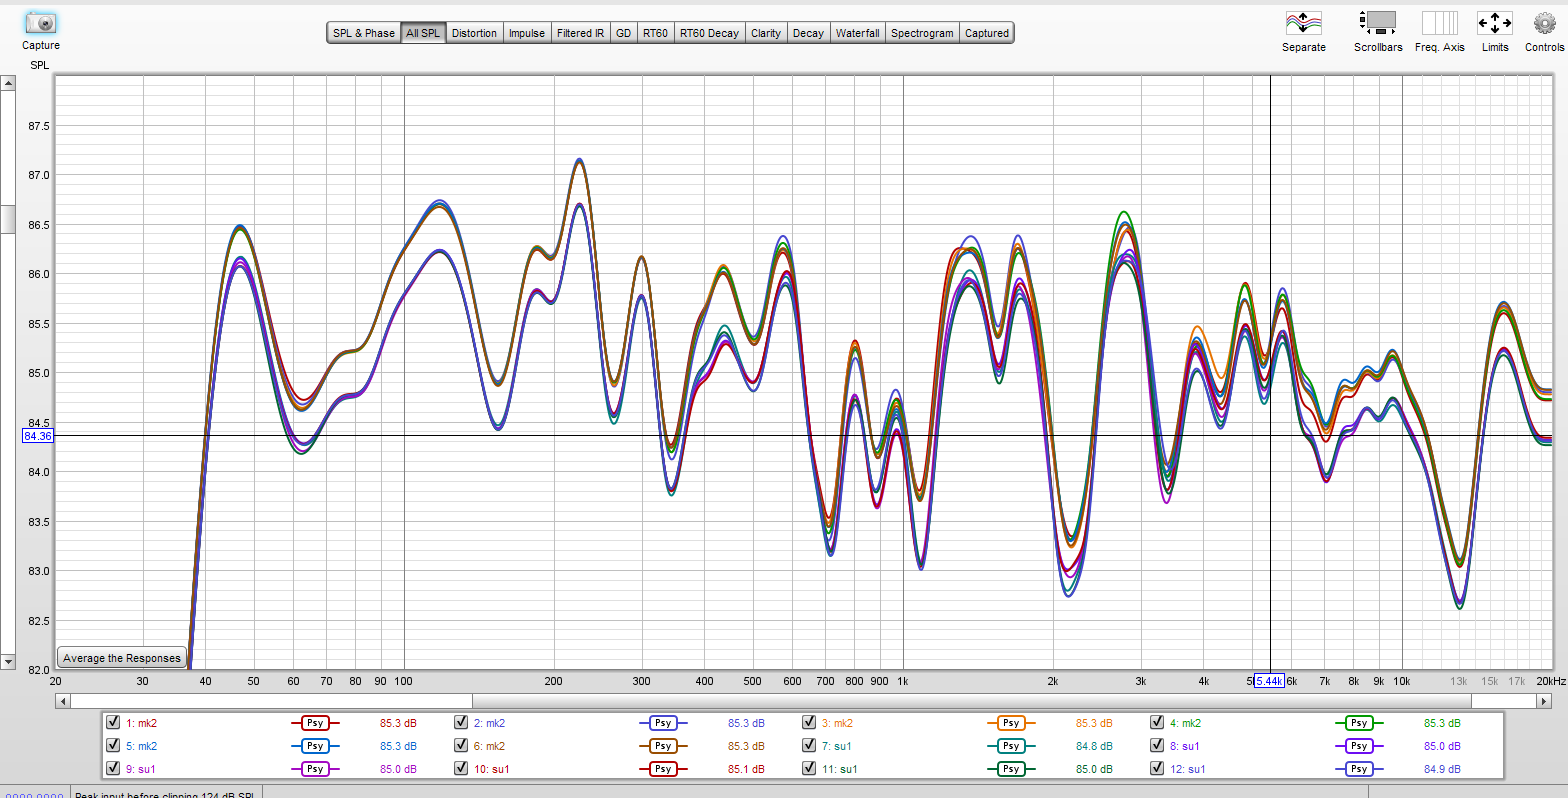Image resolution: width=1568 pixels, height=798 pixels.
Task: Click the SPL axis scroll down arrow
Action: click(7, 662)
